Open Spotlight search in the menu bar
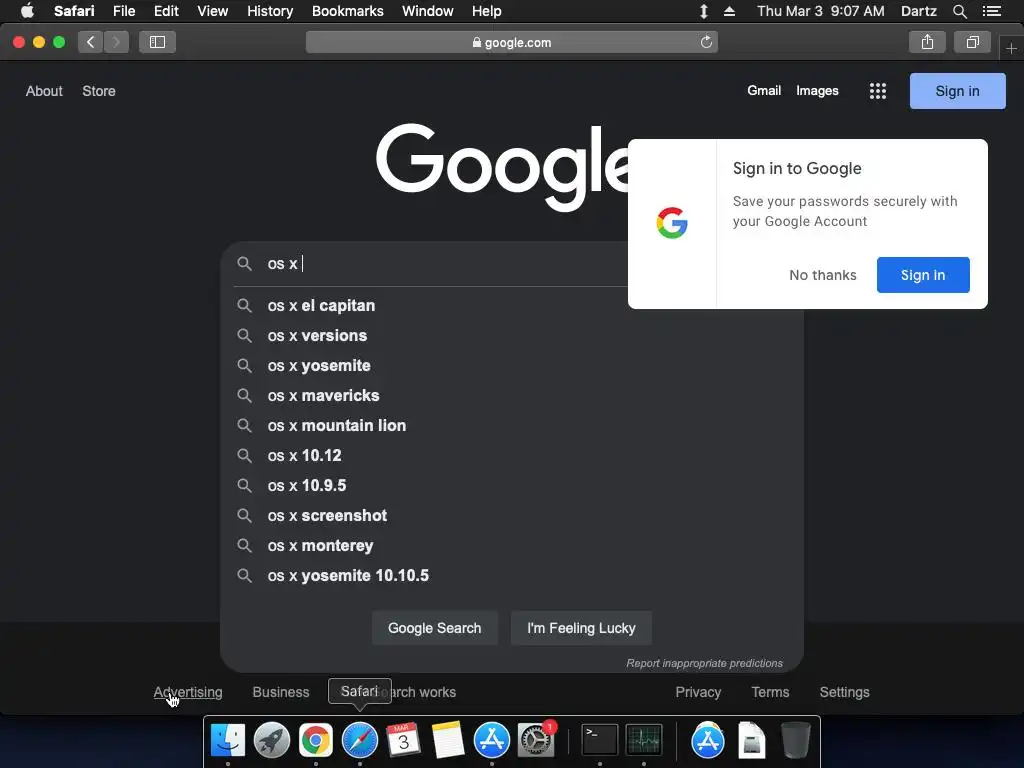Viewport: 1024px width, 768px height. pos(959,11)
